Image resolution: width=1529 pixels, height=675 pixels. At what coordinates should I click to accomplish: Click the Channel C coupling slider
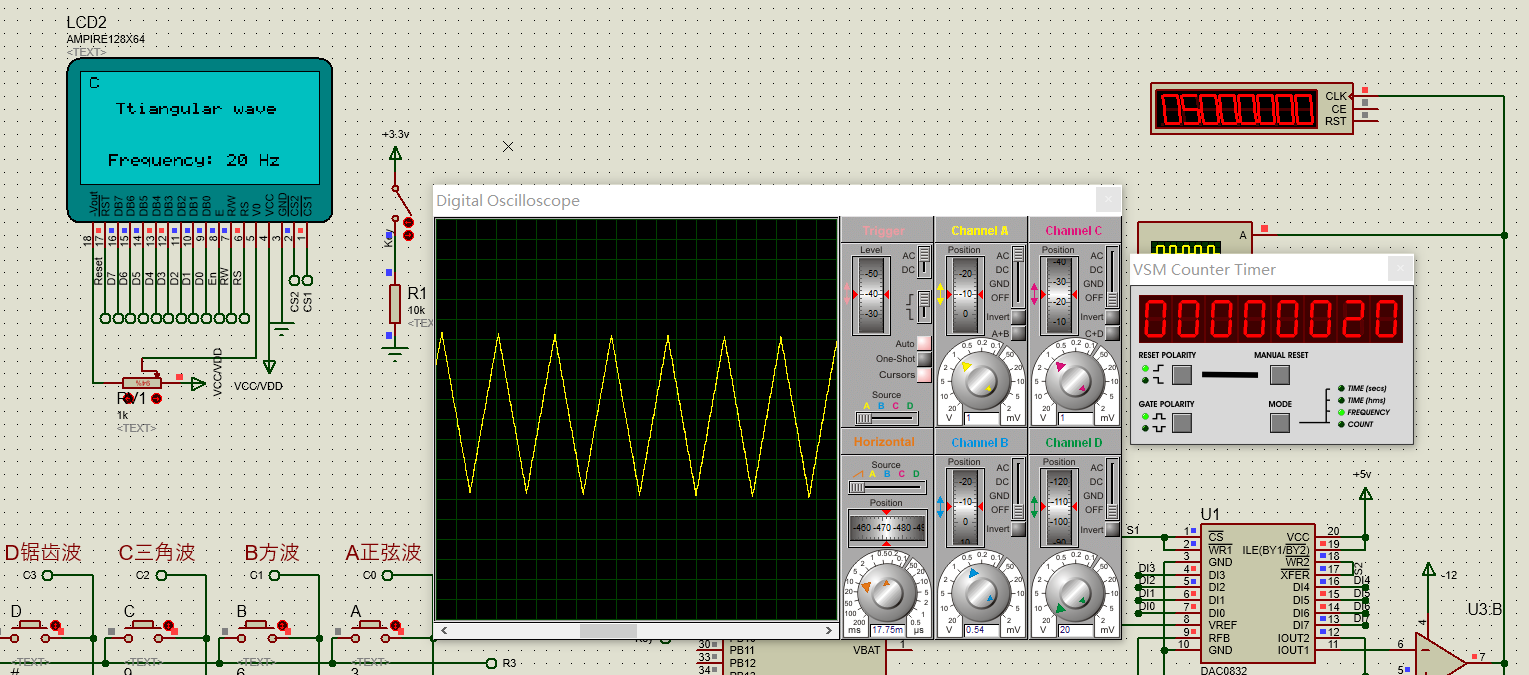tap(1112, 277)
